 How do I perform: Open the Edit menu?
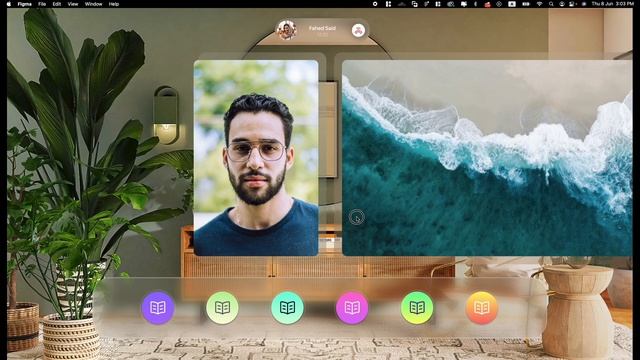57,4
